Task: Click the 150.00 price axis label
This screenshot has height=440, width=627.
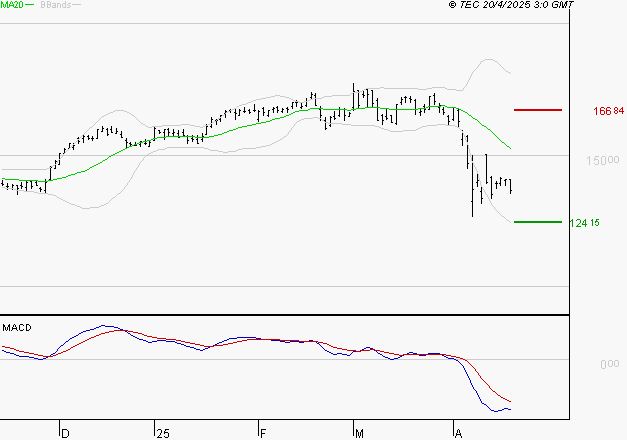Action: 603,160
